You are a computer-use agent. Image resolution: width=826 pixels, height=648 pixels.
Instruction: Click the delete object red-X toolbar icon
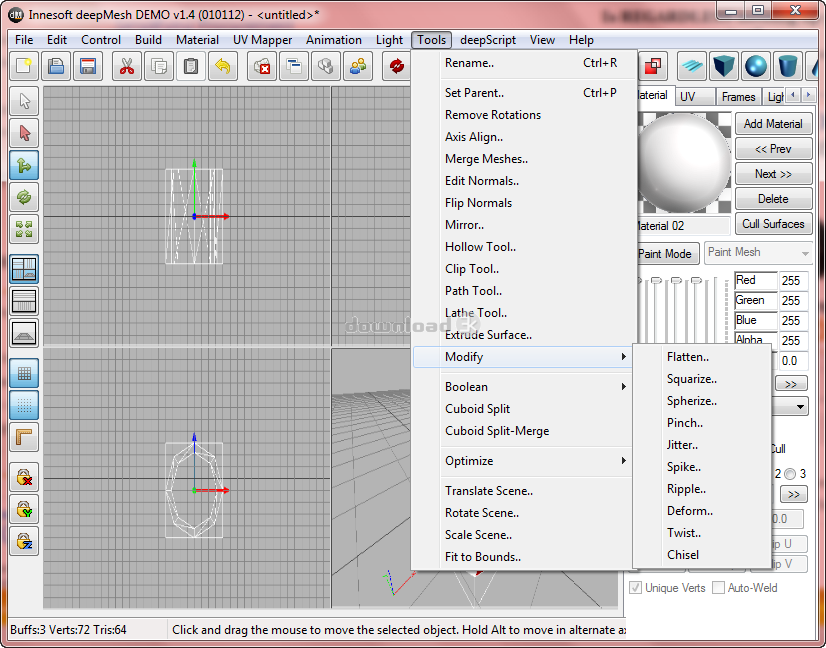click(x=262, y=66)
